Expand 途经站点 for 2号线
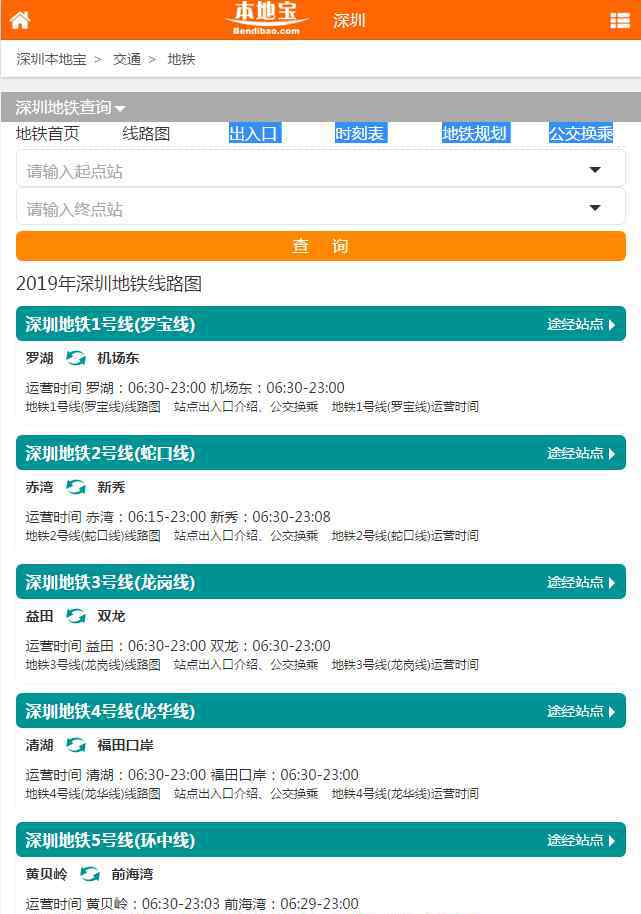This screenshot has width=641, height=914. [x=580, y=453]
